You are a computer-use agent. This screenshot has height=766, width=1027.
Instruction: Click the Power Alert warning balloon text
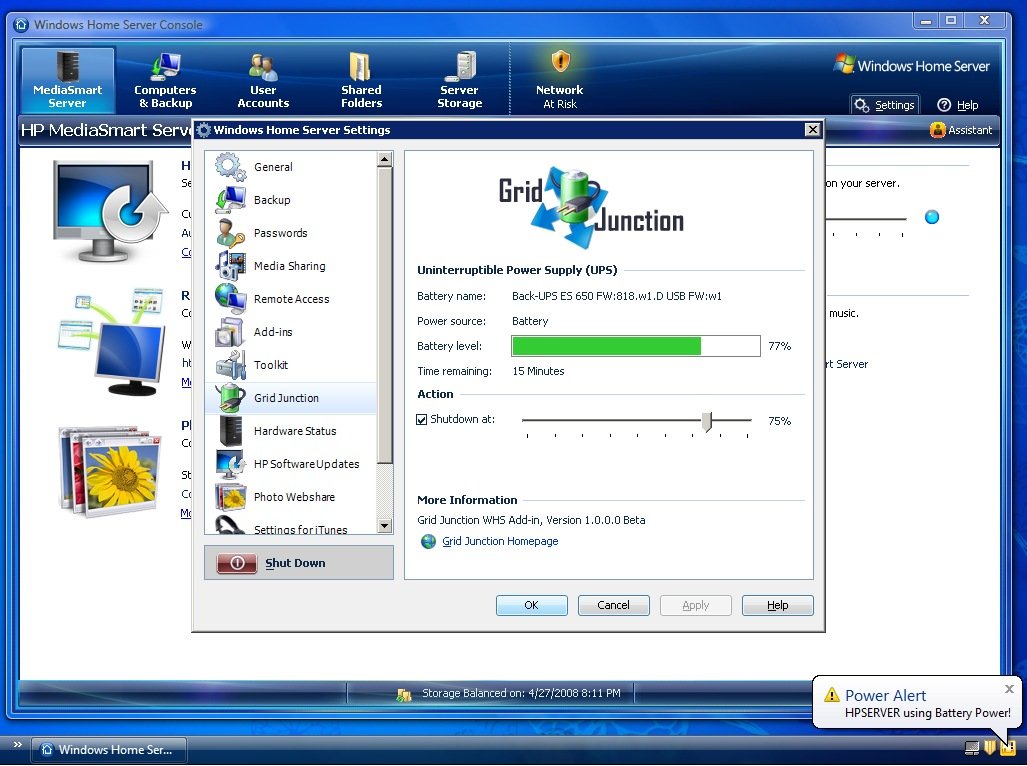pyautogui.click(x=927, y=713)
